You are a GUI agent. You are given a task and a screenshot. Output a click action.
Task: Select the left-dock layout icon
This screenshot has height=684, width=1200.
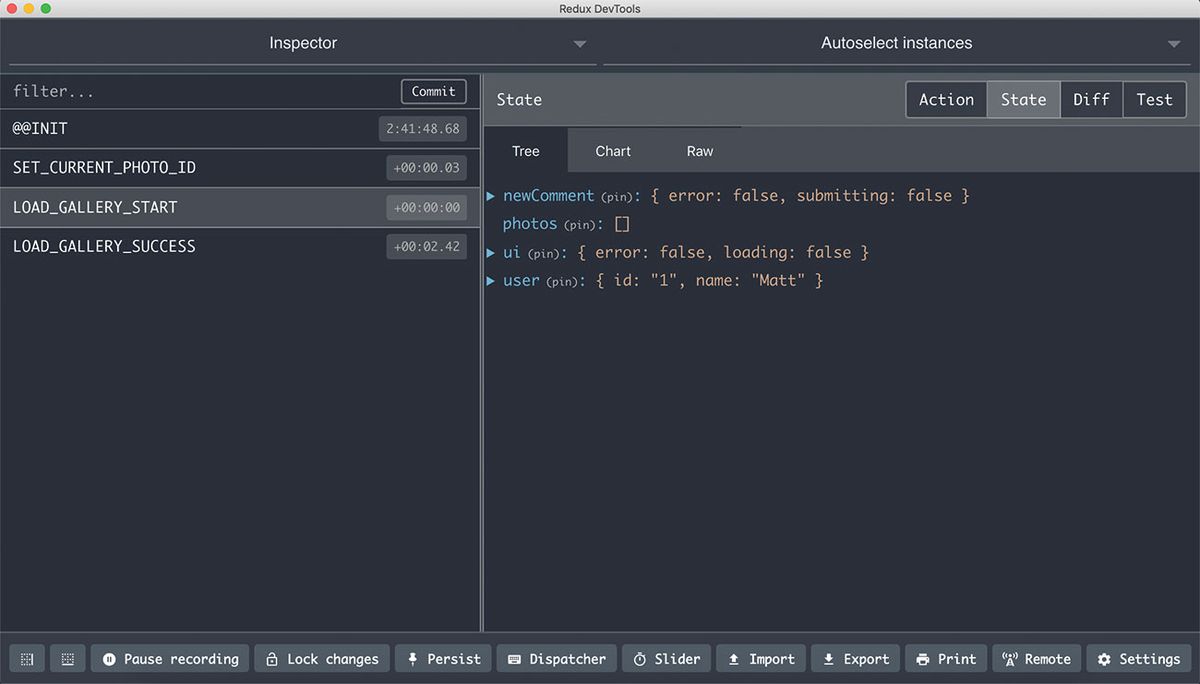(x=26, y=658)
